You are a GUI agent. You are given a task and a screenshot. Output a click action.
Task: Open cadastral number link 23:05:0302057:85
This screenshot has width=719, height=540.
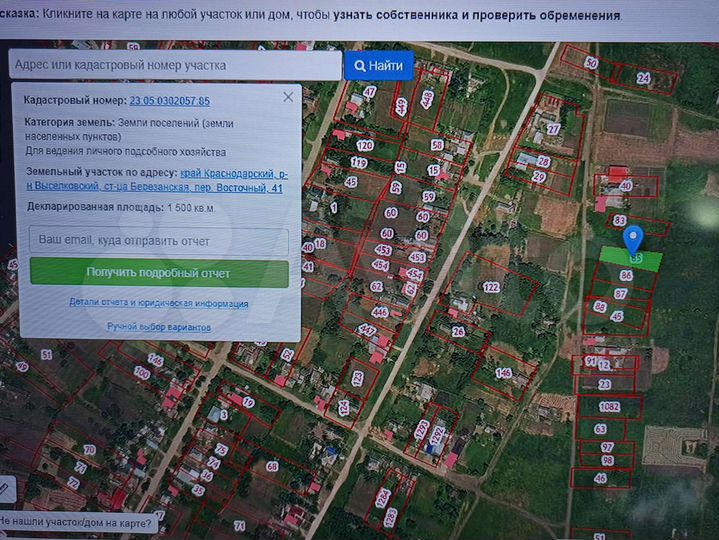[169, 101]
